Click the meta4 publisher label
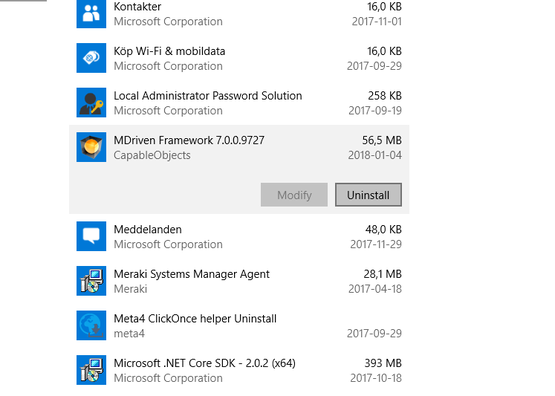555x396 pixels. (129, 334)
